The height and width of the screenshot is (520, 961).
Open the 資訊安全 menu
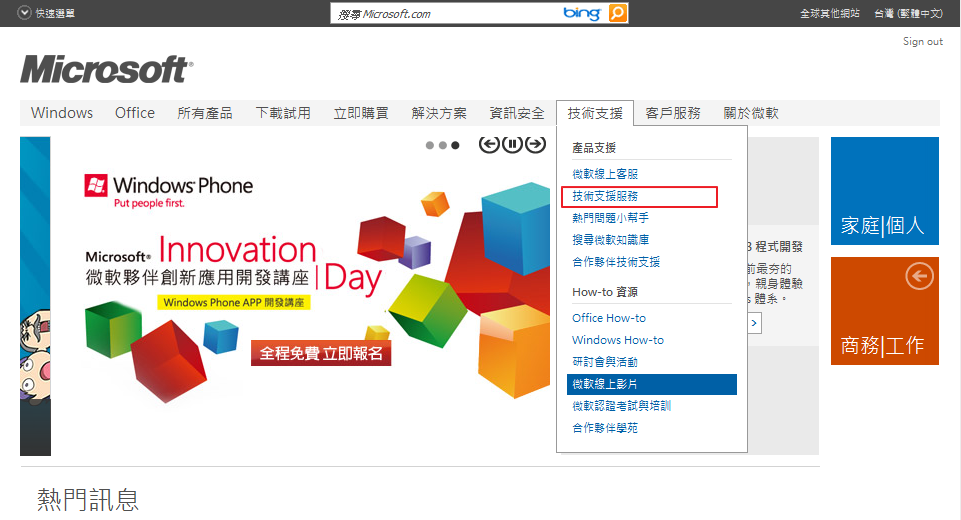click(x=517, y=113)
